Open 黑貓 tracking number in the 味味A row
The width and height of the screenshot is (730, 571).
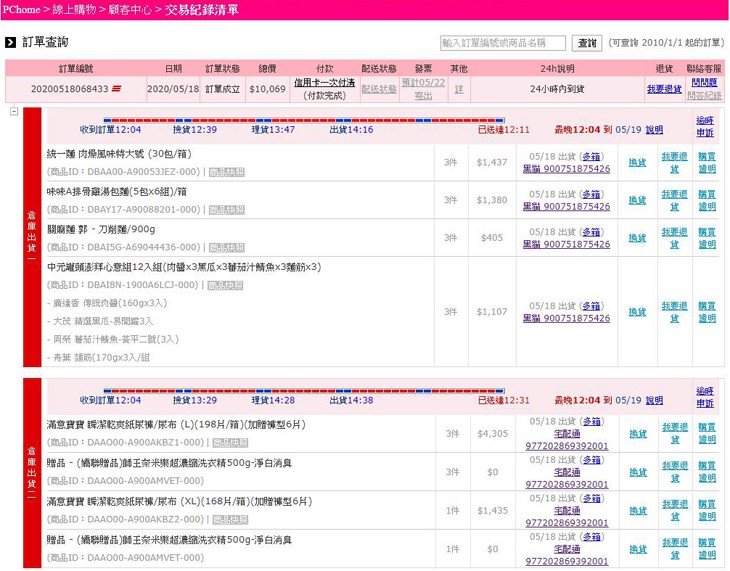pos(566,207)
